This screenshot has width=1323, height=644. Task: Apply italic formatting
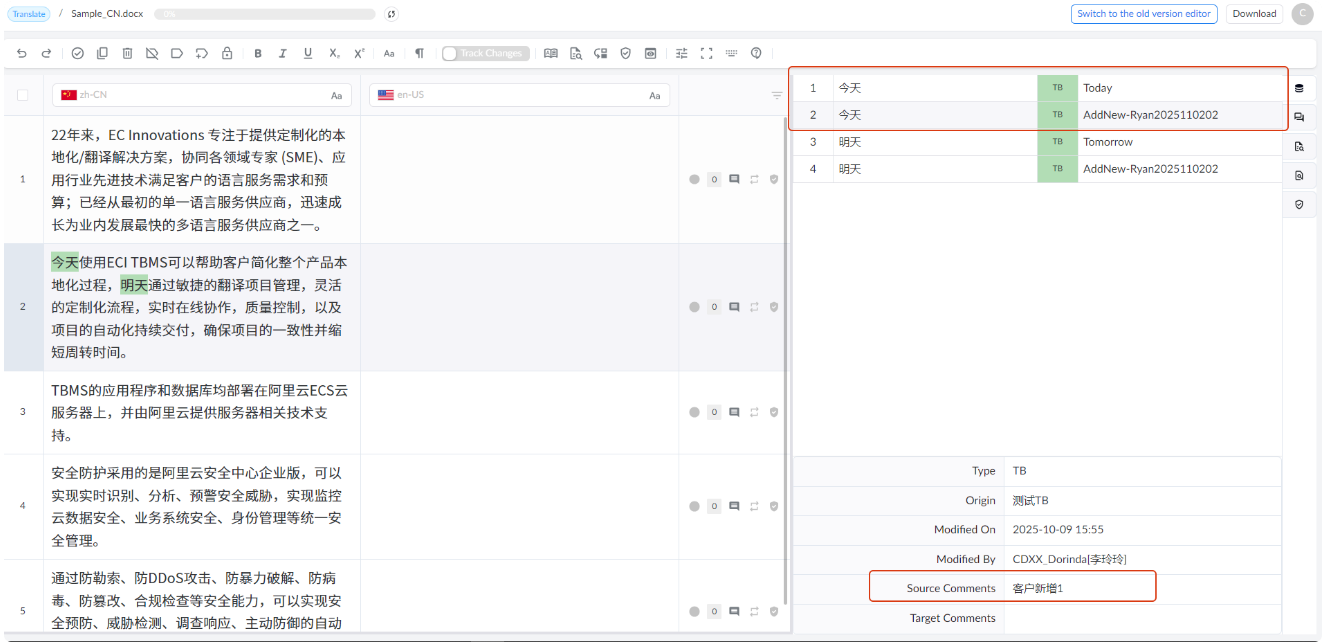click(x=283, y=53)
